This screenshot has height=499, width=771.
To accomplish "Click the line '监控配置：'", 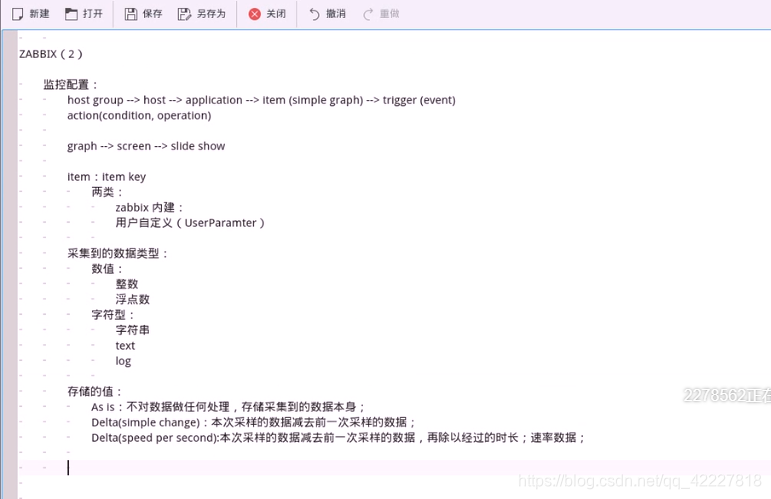I will [x=71, y=85].
